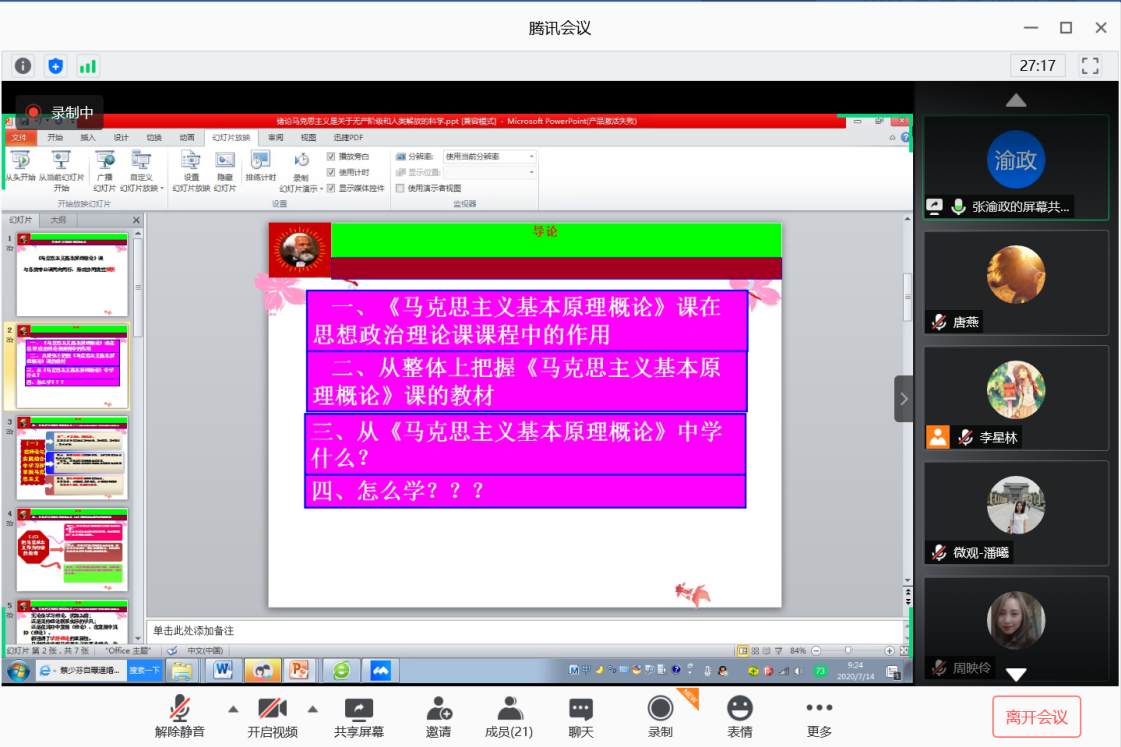Switch to 视图 ribbon tab
Screen dimensions: 1121x747
pos(308,137)
